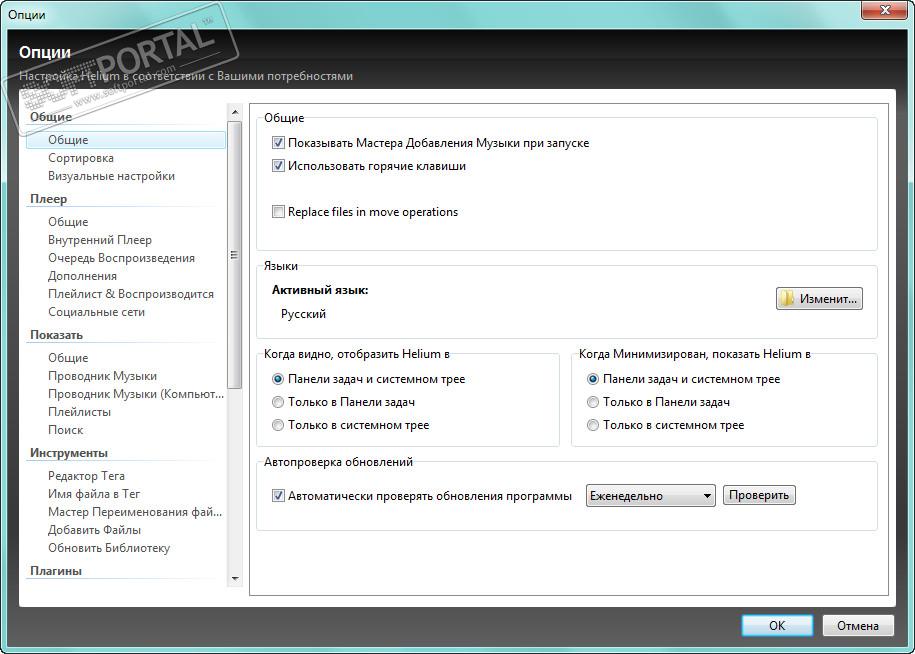Open Плейлист & Воспроизводится page

point(131,294)
